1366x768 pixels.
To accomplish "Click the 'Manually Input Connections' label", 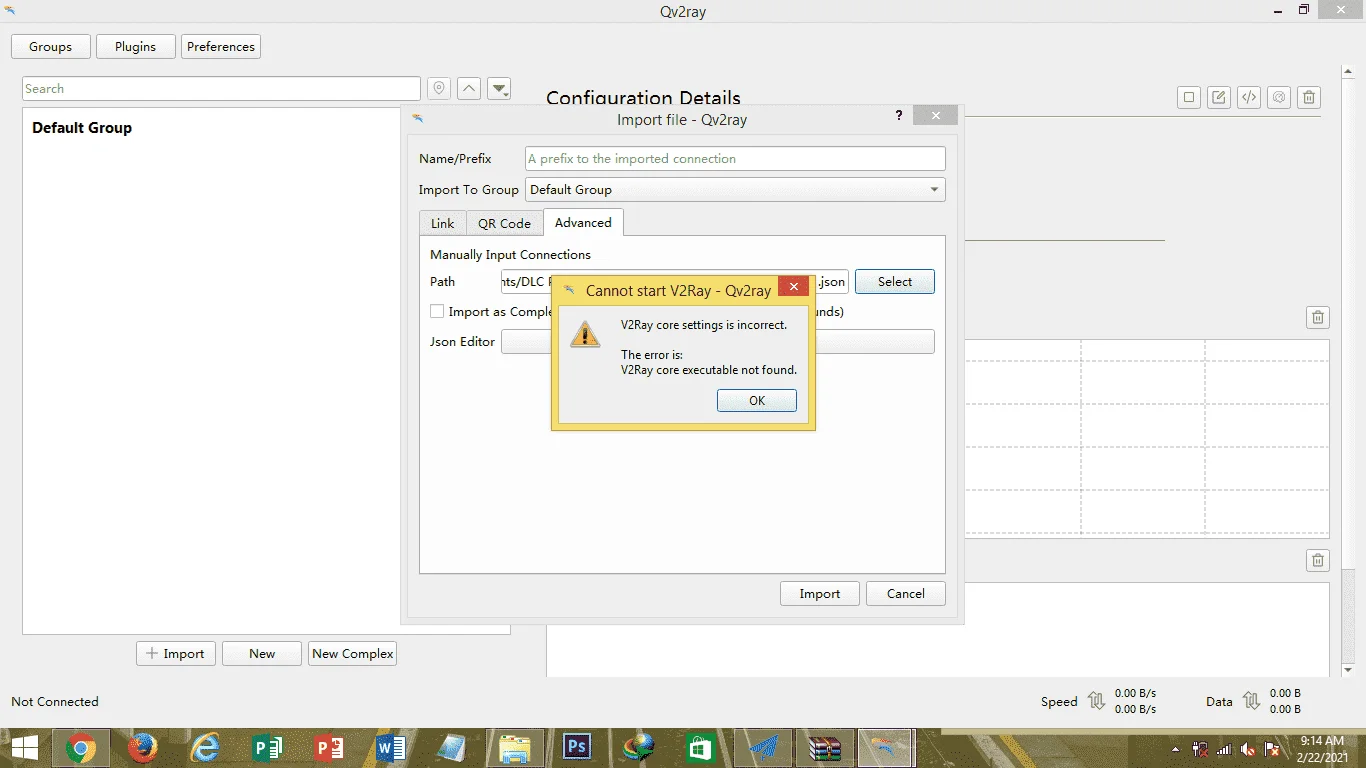I will click(510, 255).
